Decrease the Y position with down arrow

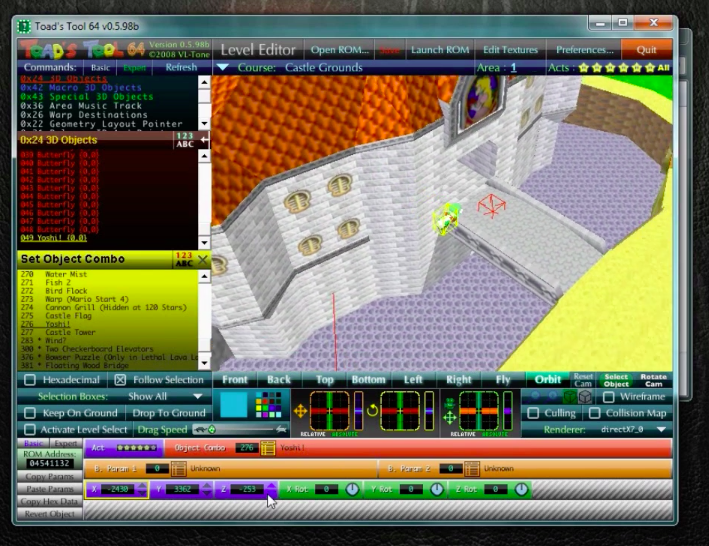207,493
